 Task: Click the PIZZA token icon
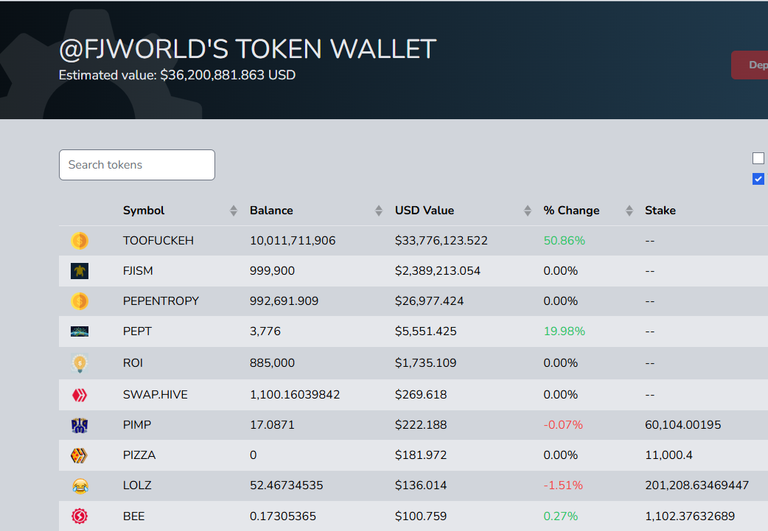[x=79, y=456]
